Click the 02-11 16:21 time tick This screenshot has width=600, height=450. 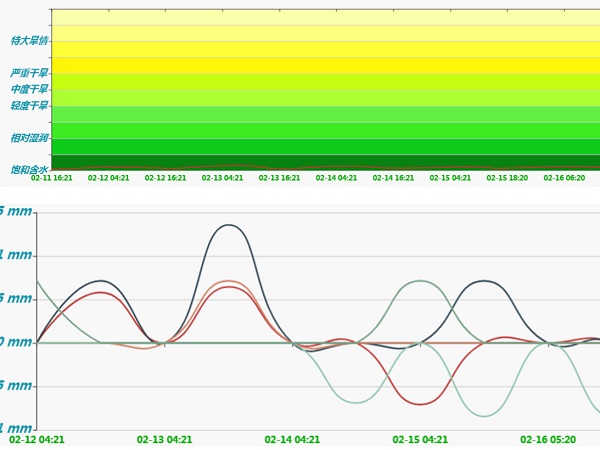51,178
